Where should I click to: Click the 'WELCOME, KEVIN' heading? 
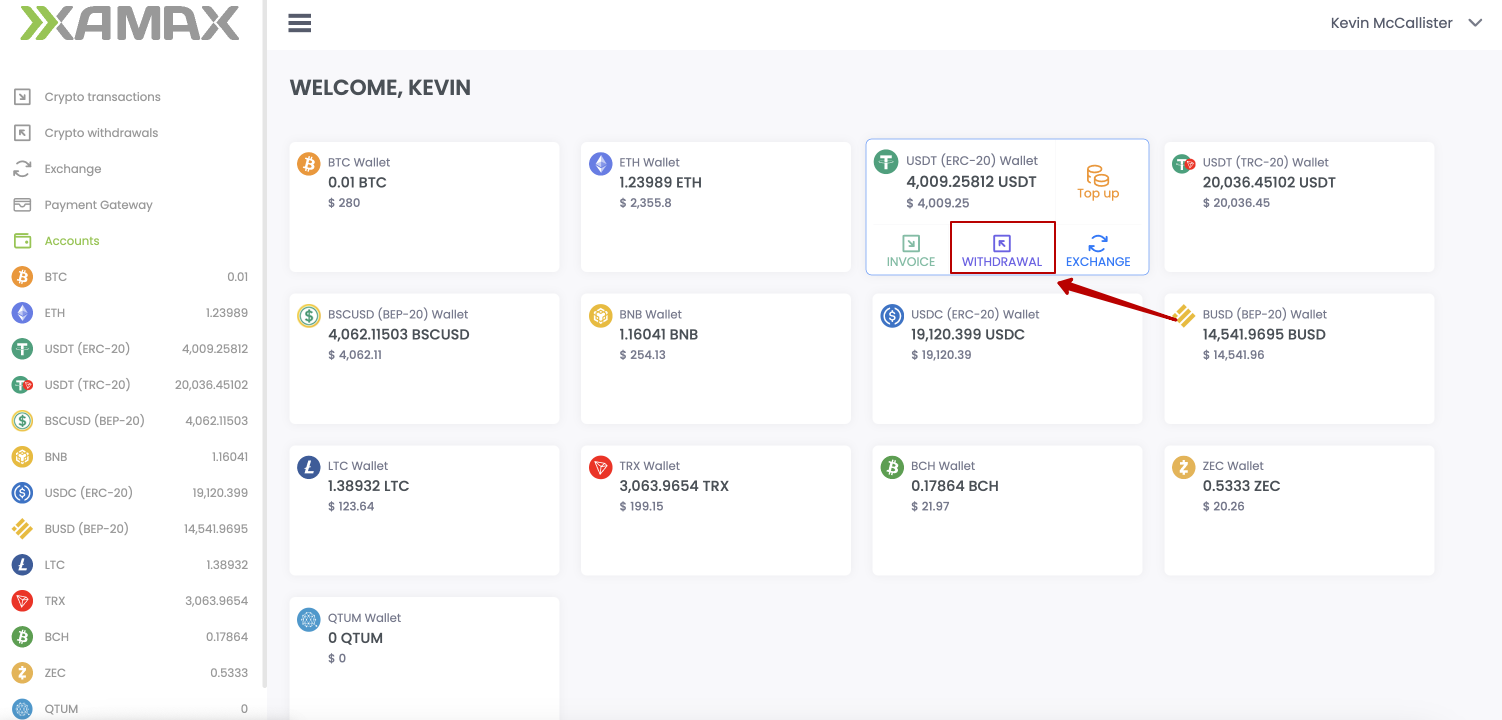[380, 88]
